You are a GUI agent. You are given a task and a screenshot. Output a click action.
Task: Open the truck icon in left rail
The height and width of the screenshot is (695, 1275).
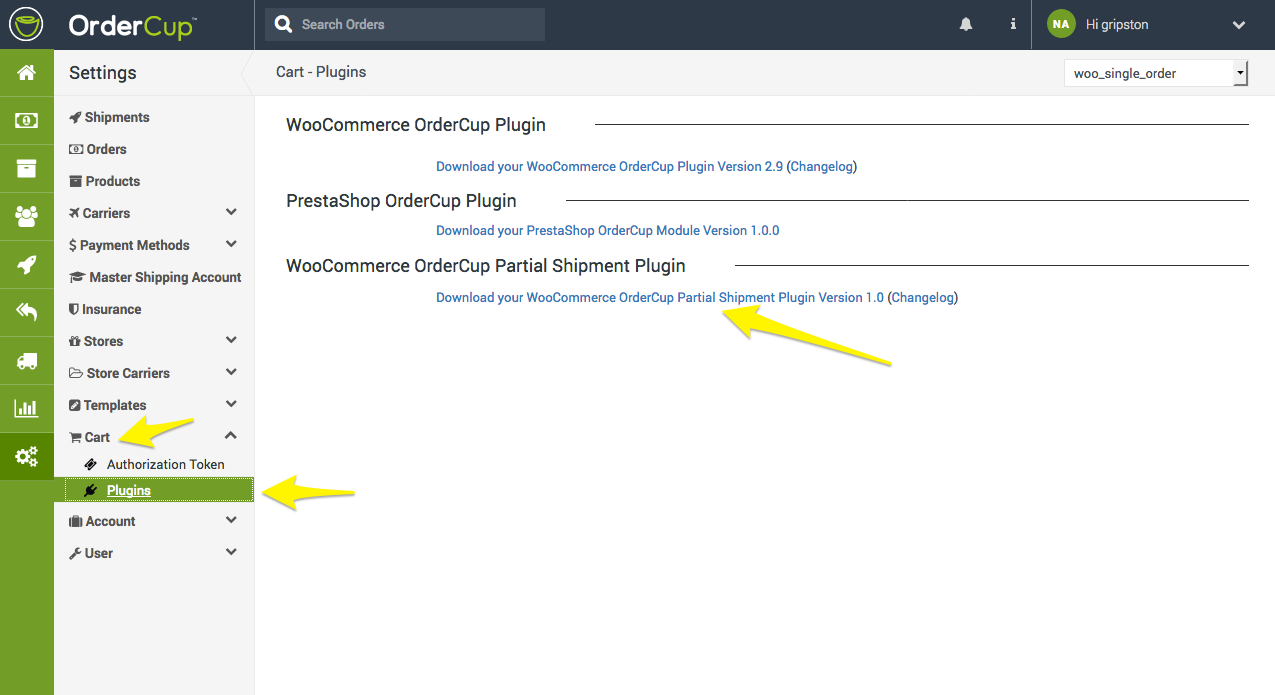click(27, 361)
